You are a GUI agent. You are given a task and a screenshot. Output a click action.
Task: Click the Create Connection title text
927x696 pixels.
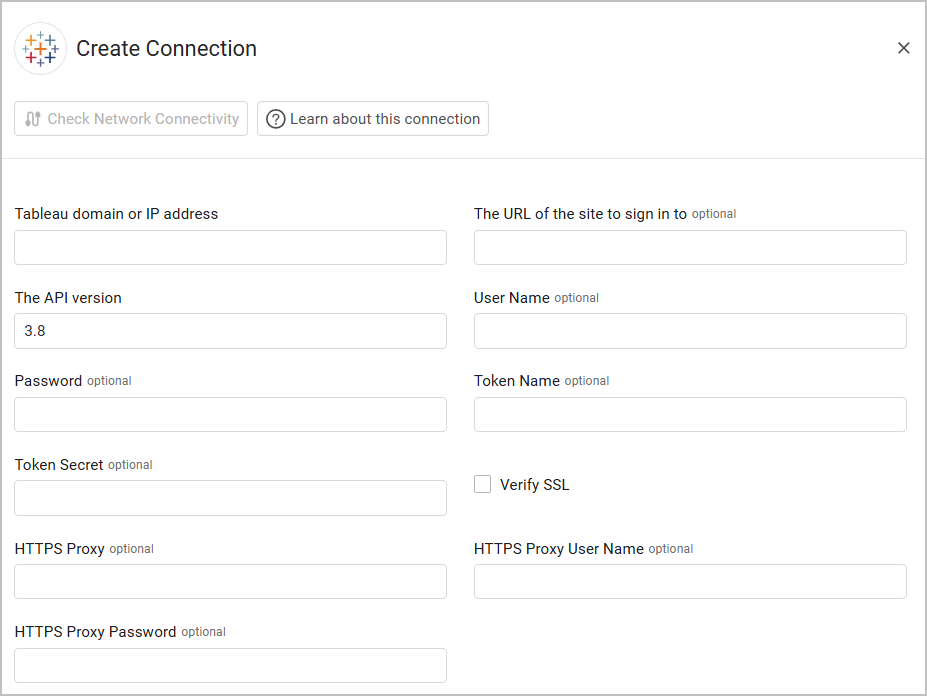(x=166, y=48)
